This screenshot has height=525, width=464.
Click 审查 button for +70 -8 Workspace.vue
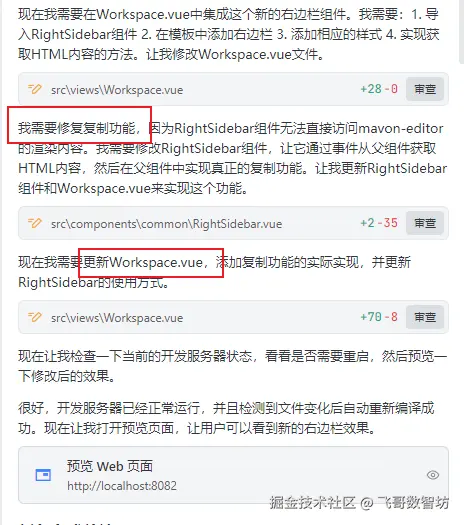point(425,317)
